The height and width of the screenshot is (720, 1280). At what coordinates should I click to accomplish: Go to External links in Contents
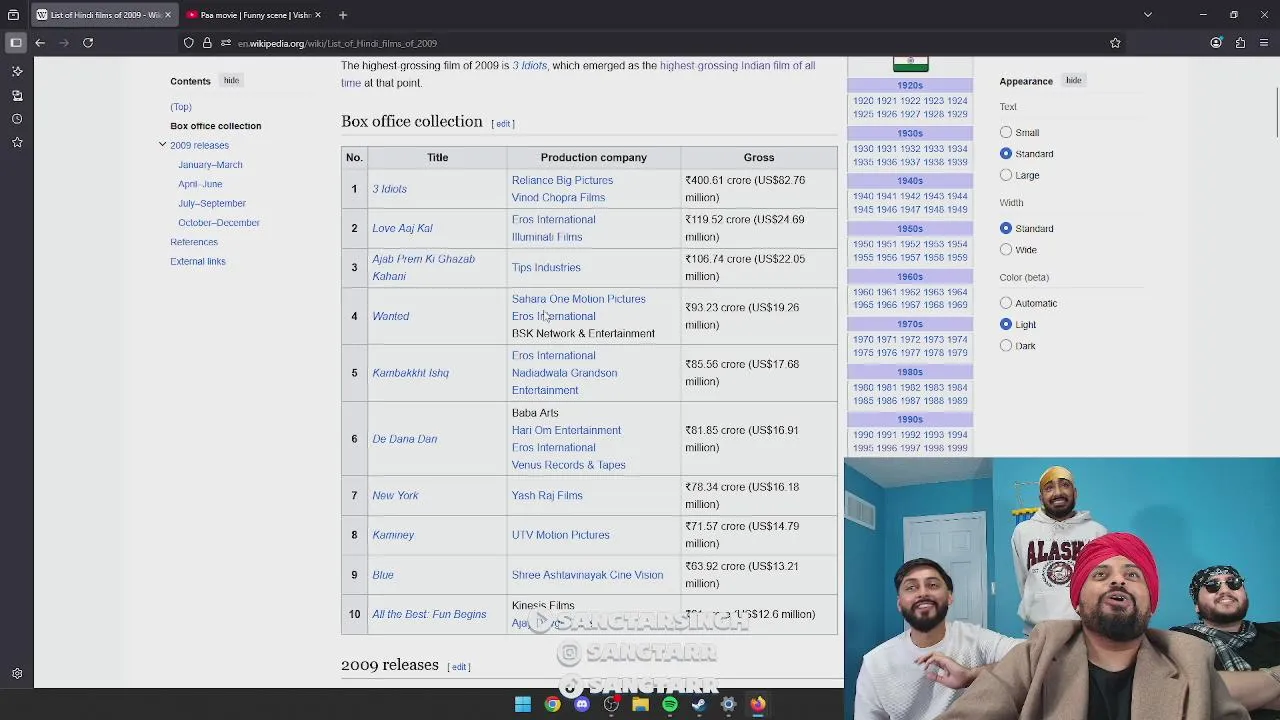198,261
